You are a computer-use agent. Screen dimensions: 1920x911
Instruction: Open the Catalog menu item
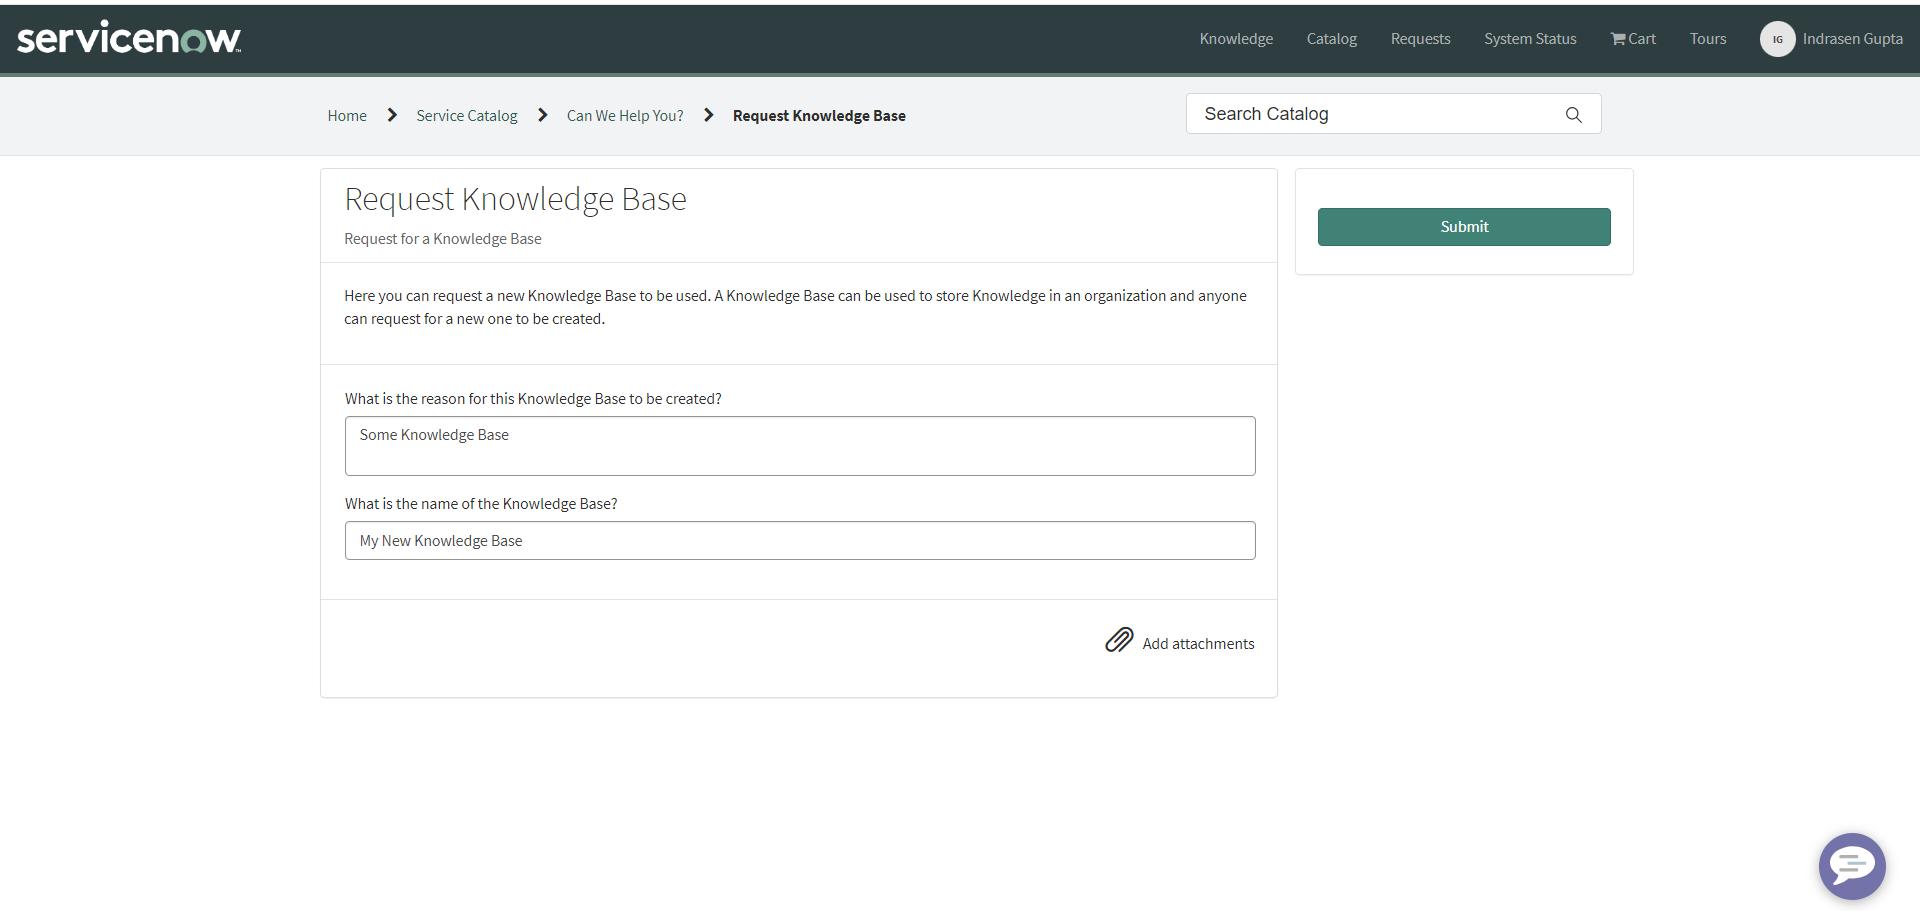pyautogui.click(x=1331, y=39)
